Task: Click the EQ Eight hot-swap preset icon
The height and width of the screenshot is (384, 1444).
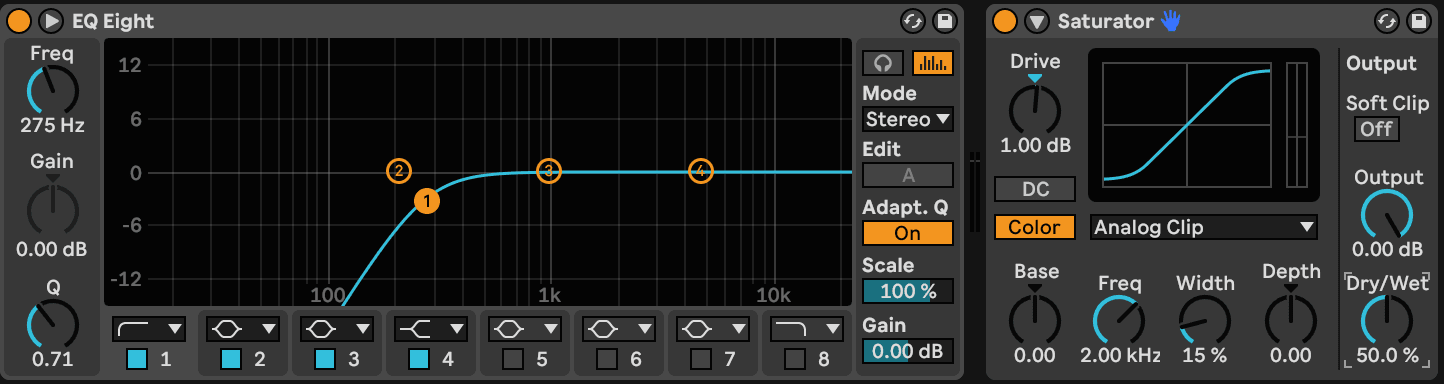Action: [x=912, y=20]
